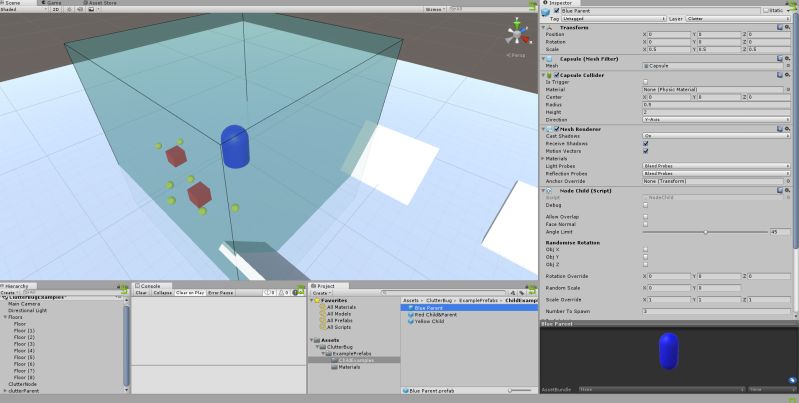Open the scene Gizmos dropdown
This screenshot has height=403, width=799.
pos(435,9)
